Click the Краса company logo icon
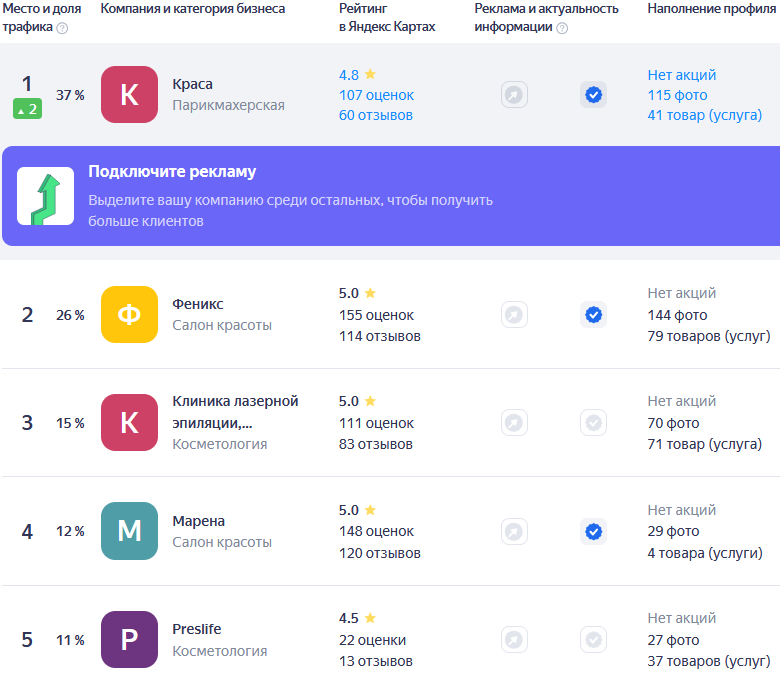This screenshot has height=687, width=780. 129,95
